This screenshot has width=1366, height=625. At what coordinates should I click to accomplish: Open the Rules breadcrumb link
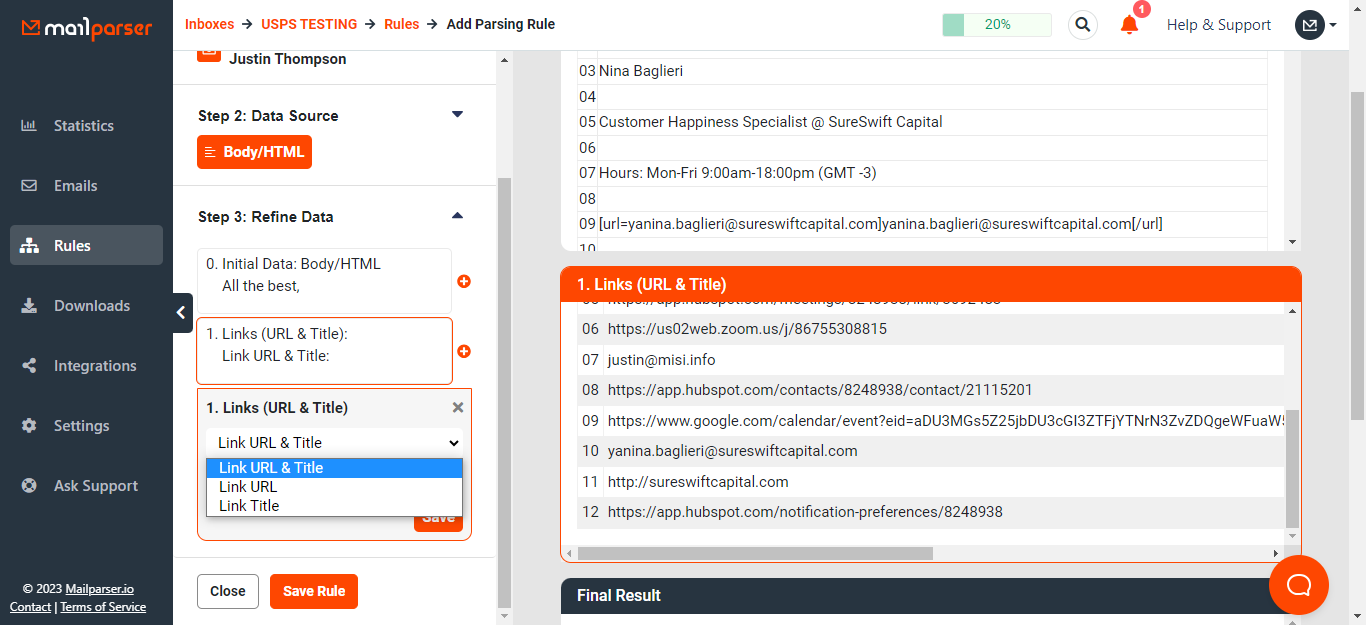tap(402, 24)
